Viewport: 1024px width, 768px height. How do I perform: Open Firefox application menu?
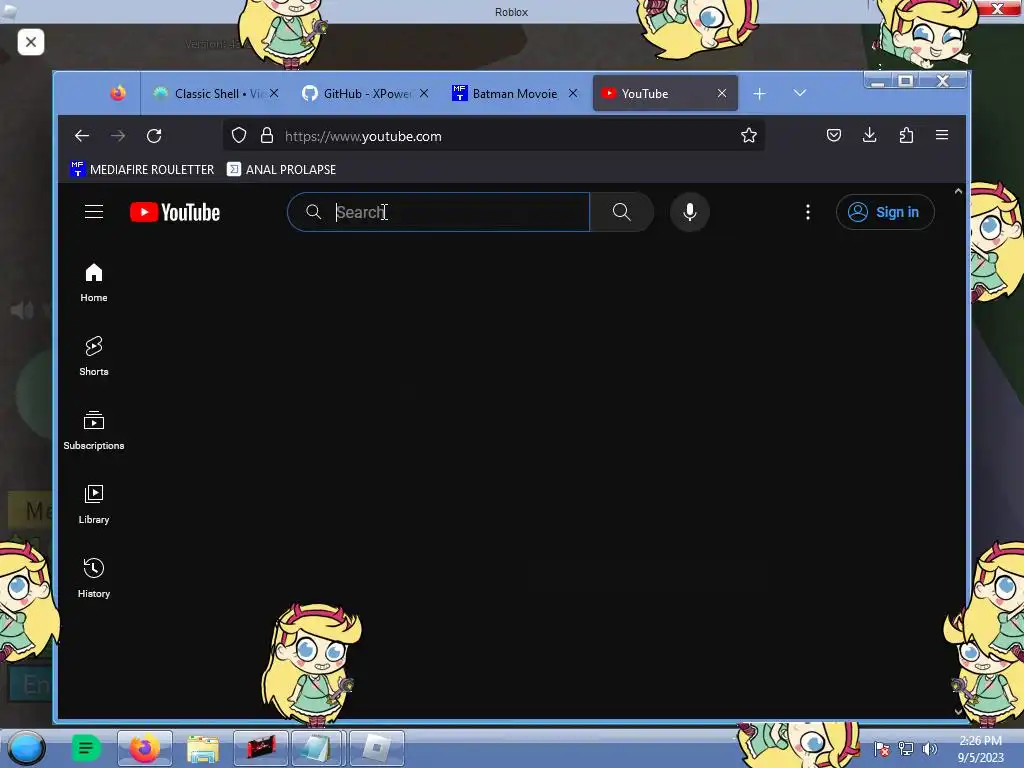pyautogui.click(x=942, y=135)
